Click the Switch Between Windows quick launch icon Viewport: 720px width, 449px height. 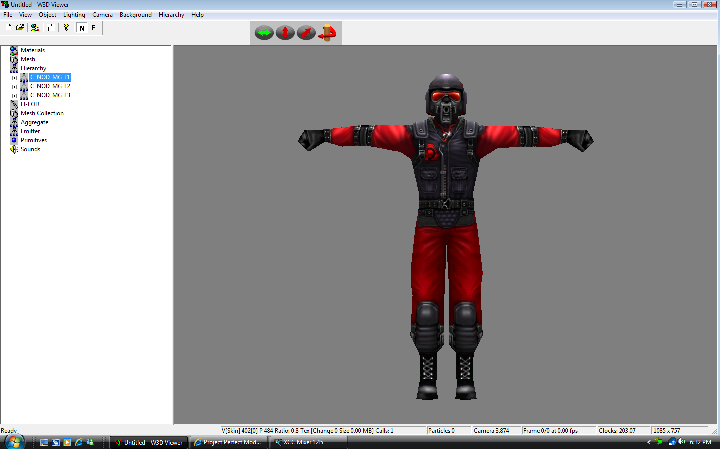tap(56, 443)
